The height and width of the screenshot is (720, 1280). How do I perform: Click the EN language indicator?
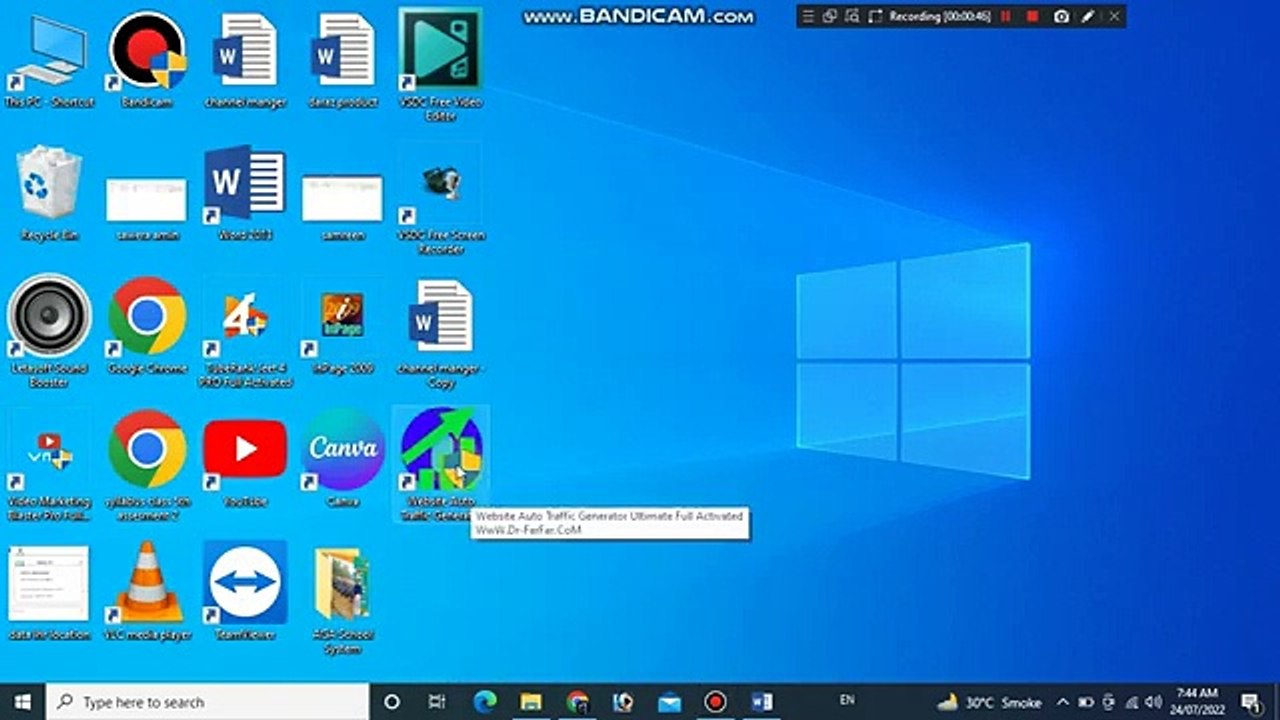click(847, 700)
